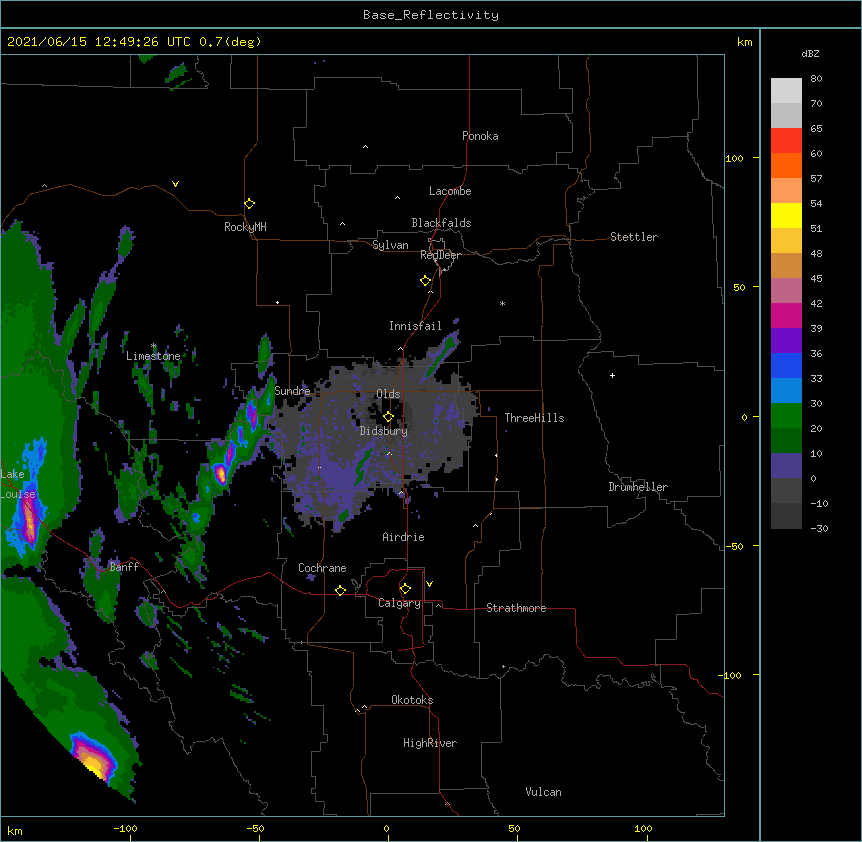This screenshot has width=862, height=842.
Task: Select the yellow 51-54 dBZ legend swatch
Action: [x=786, y=215]
